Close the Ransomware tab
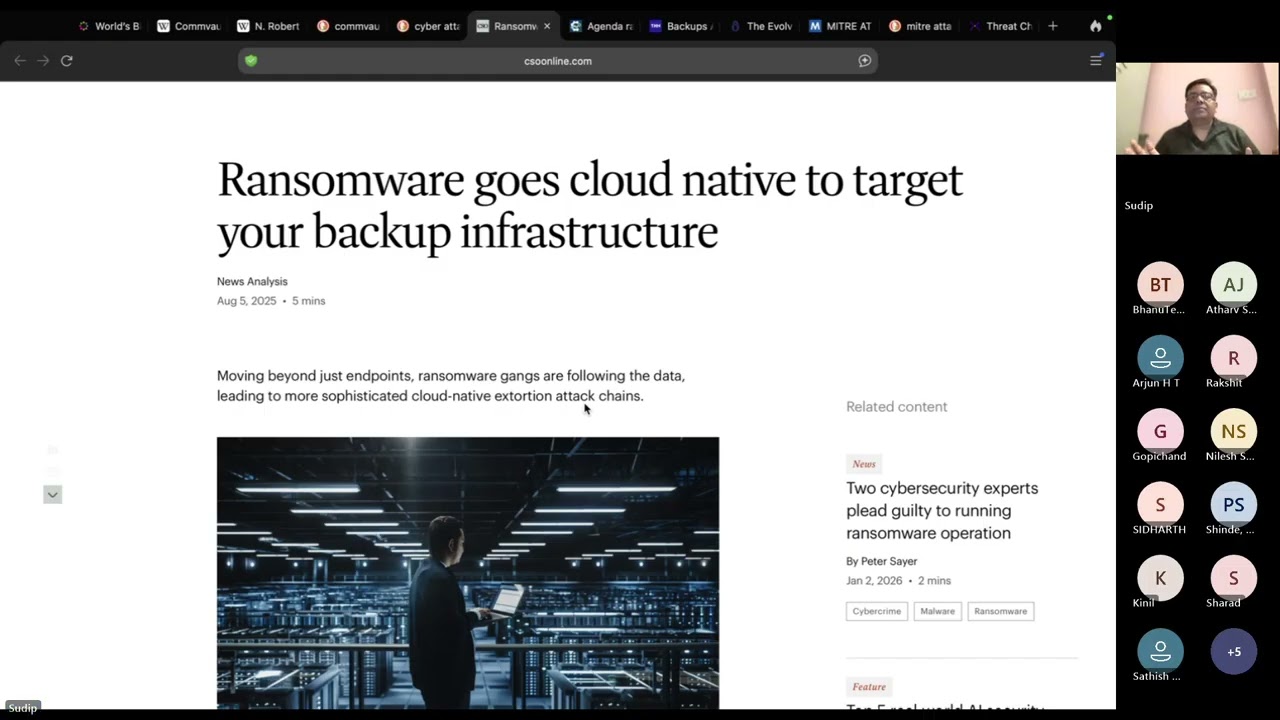Viewport: 1280px width, 720px height. pos(547,26)
